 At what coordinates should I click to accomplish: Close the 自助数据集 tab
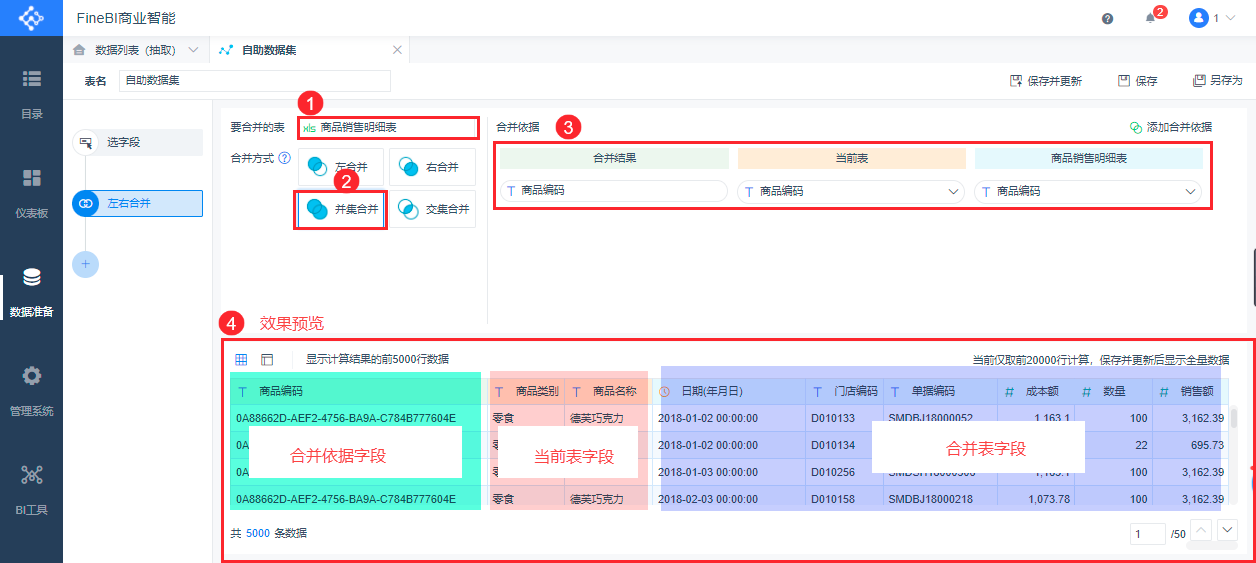tap(397, 50)
